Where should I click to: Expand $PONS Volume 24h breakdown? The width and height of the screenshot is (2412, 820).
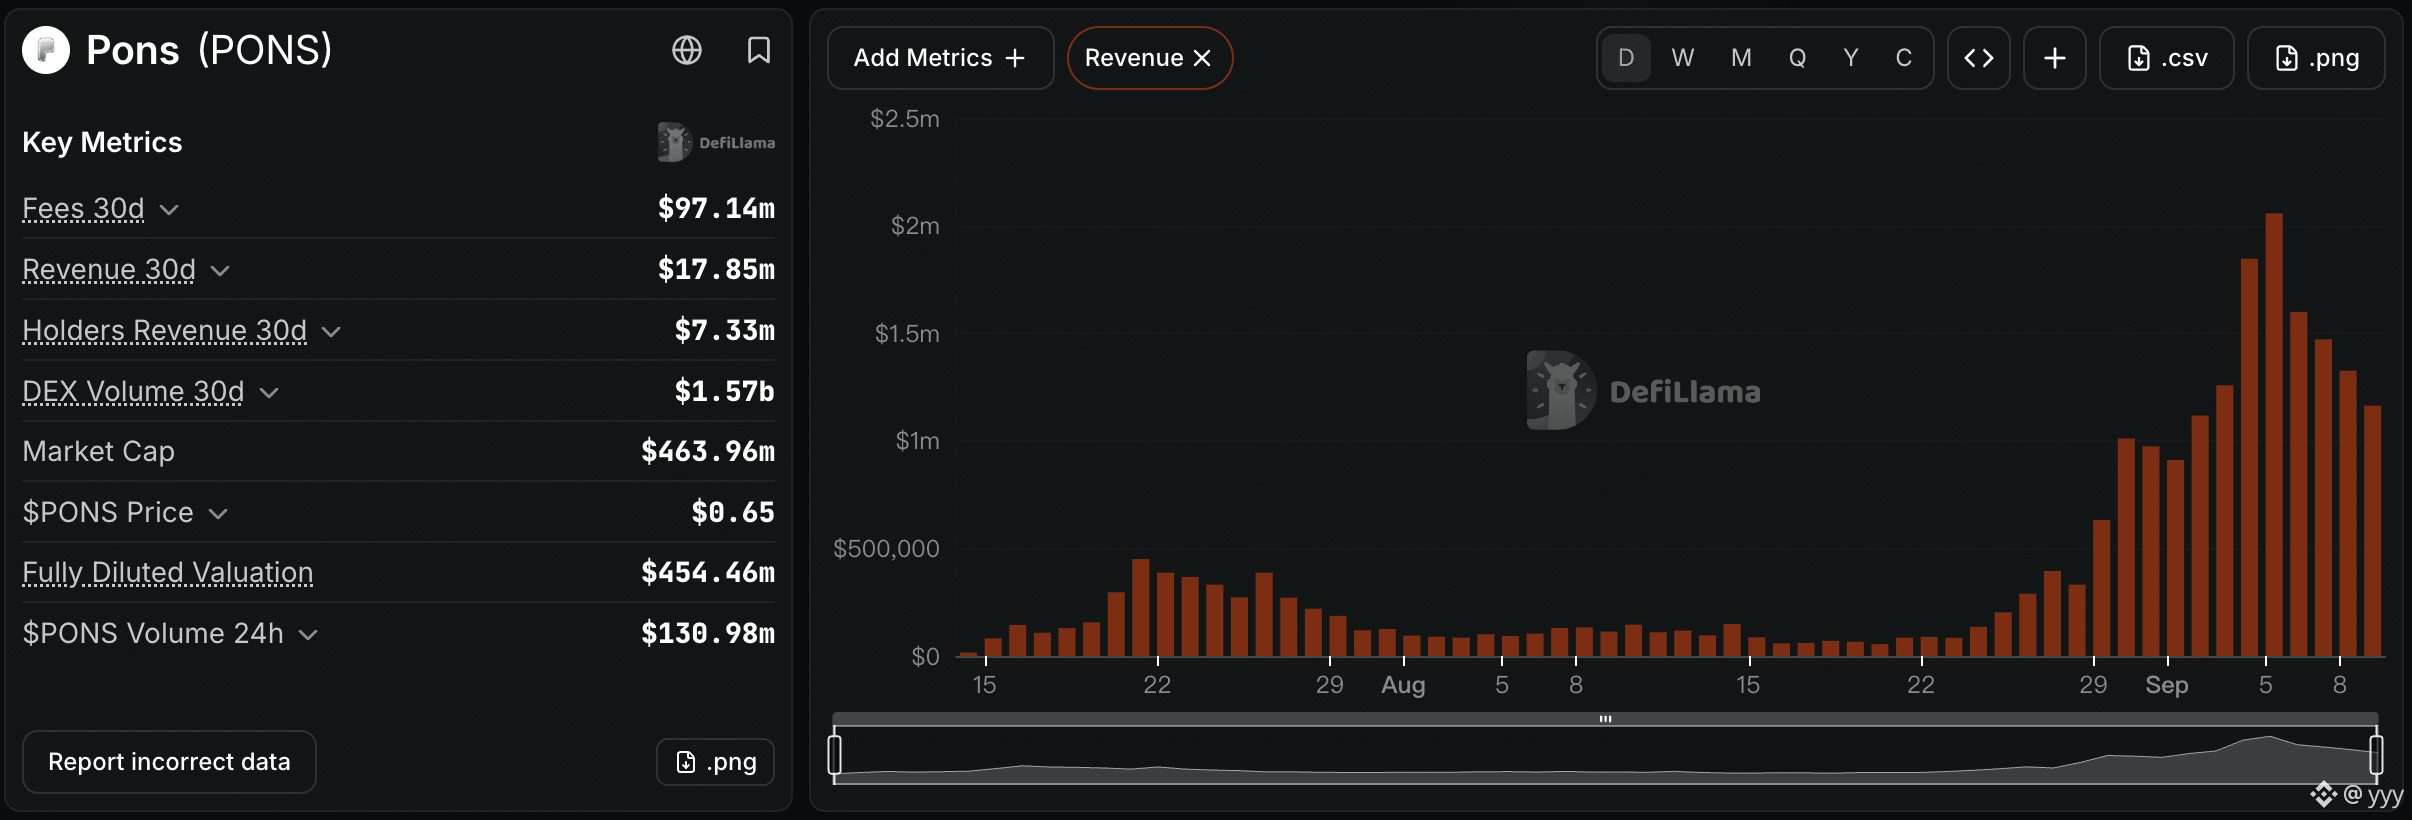pos(308,634)
